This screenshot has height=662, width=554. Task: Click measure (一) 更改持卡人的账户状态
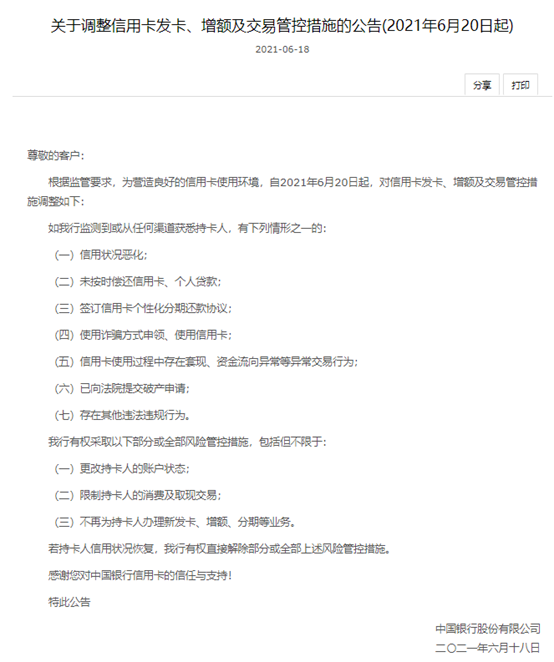coord(122,469)
